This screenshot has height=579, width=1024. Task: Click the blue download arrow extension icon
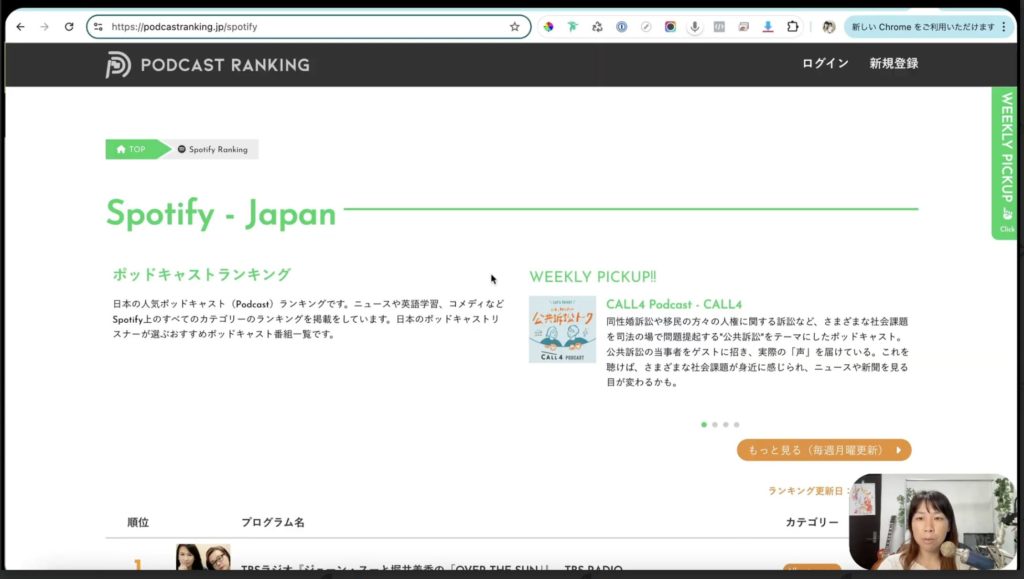[768, 27]
